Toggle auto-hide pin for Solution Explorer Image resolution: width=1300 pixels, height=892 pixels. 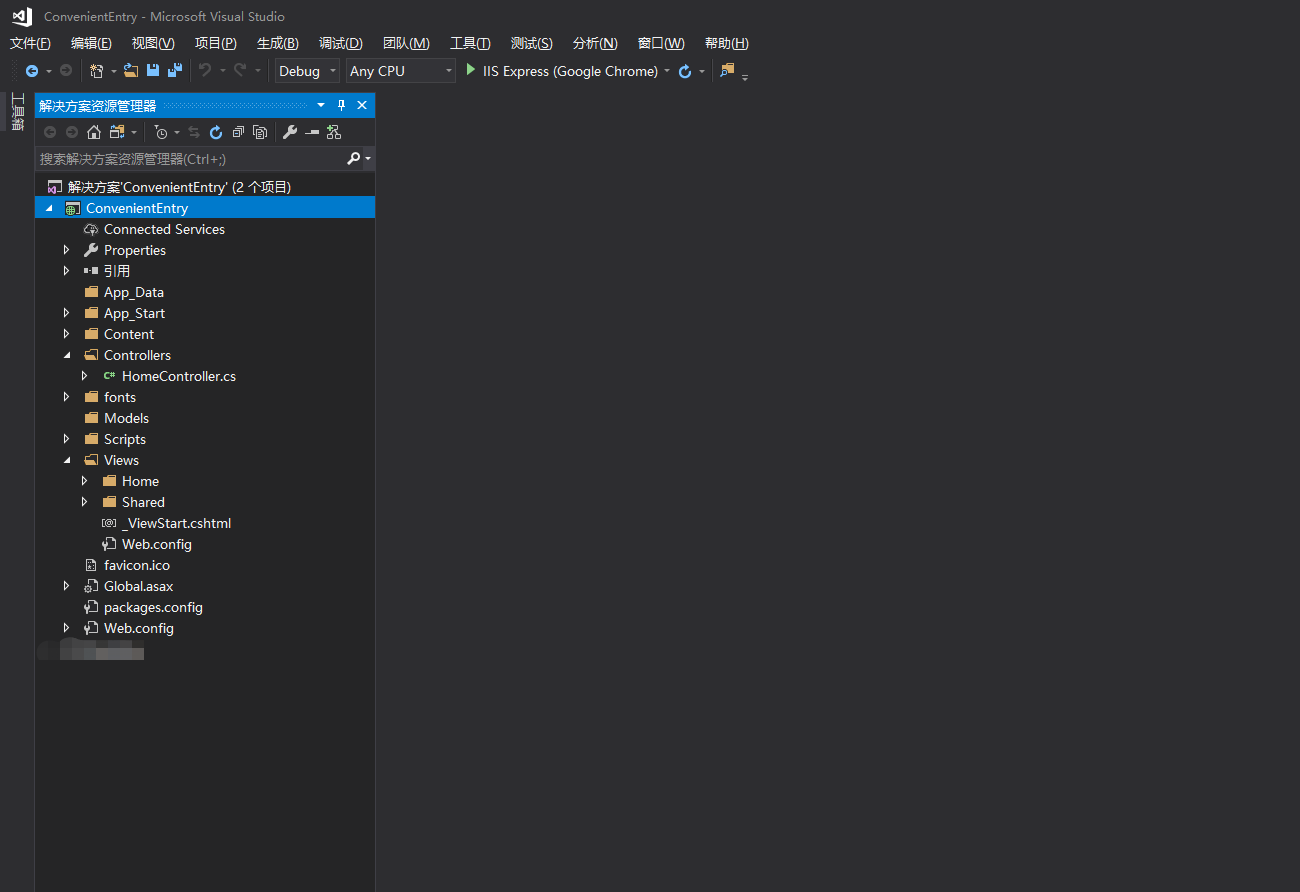pyautogui.click(x=341, y=105)
